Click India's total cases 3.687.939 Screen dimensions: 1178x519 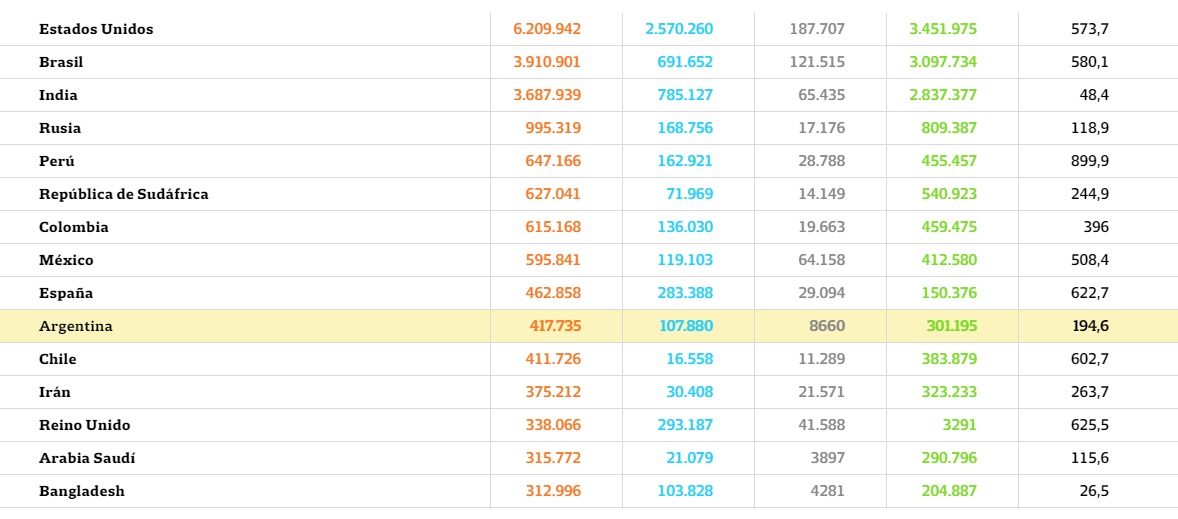pyautogui.click(x=547, y=95)
